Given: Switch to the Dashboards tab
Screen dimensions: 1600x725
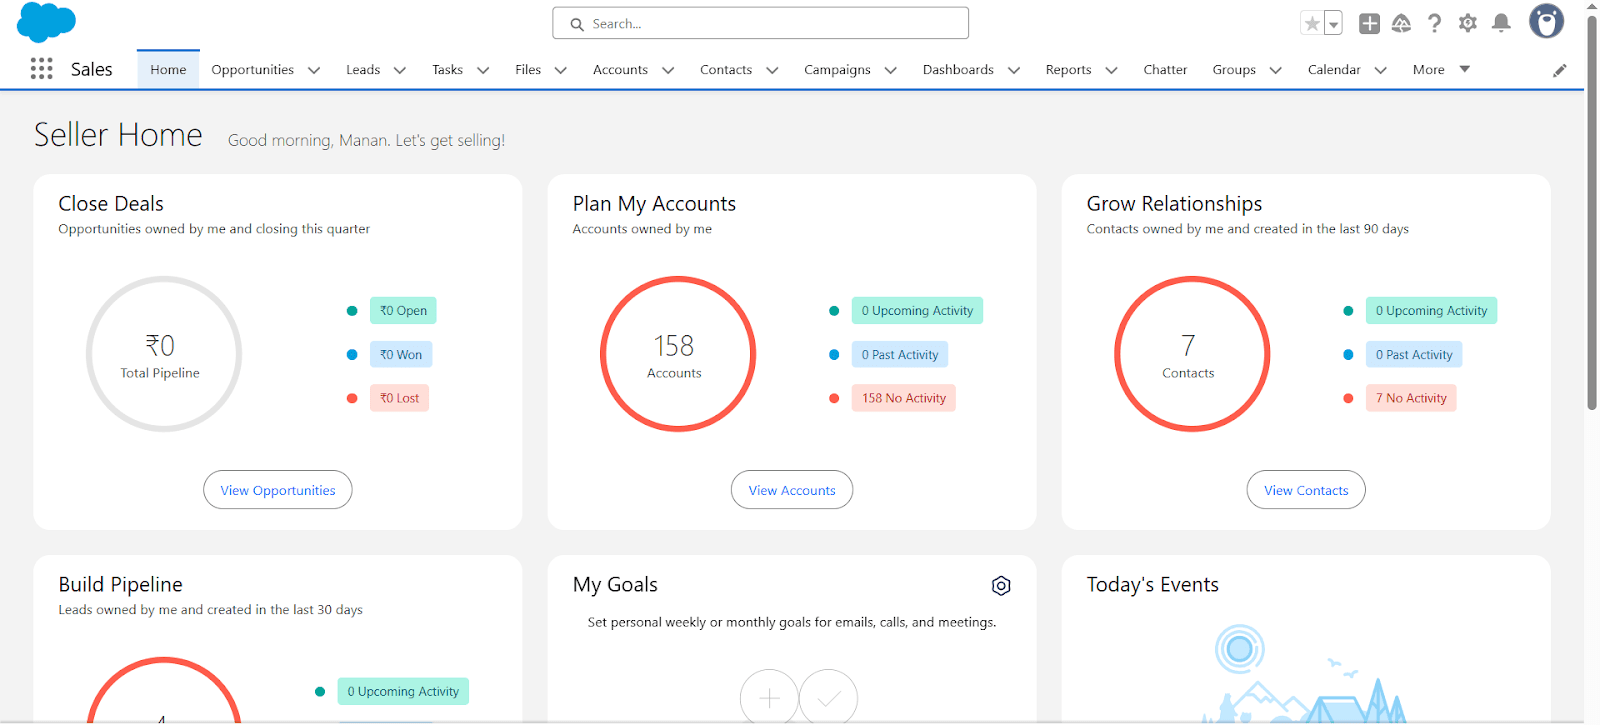Looking at the screenshot, I should tap(958, 69).
